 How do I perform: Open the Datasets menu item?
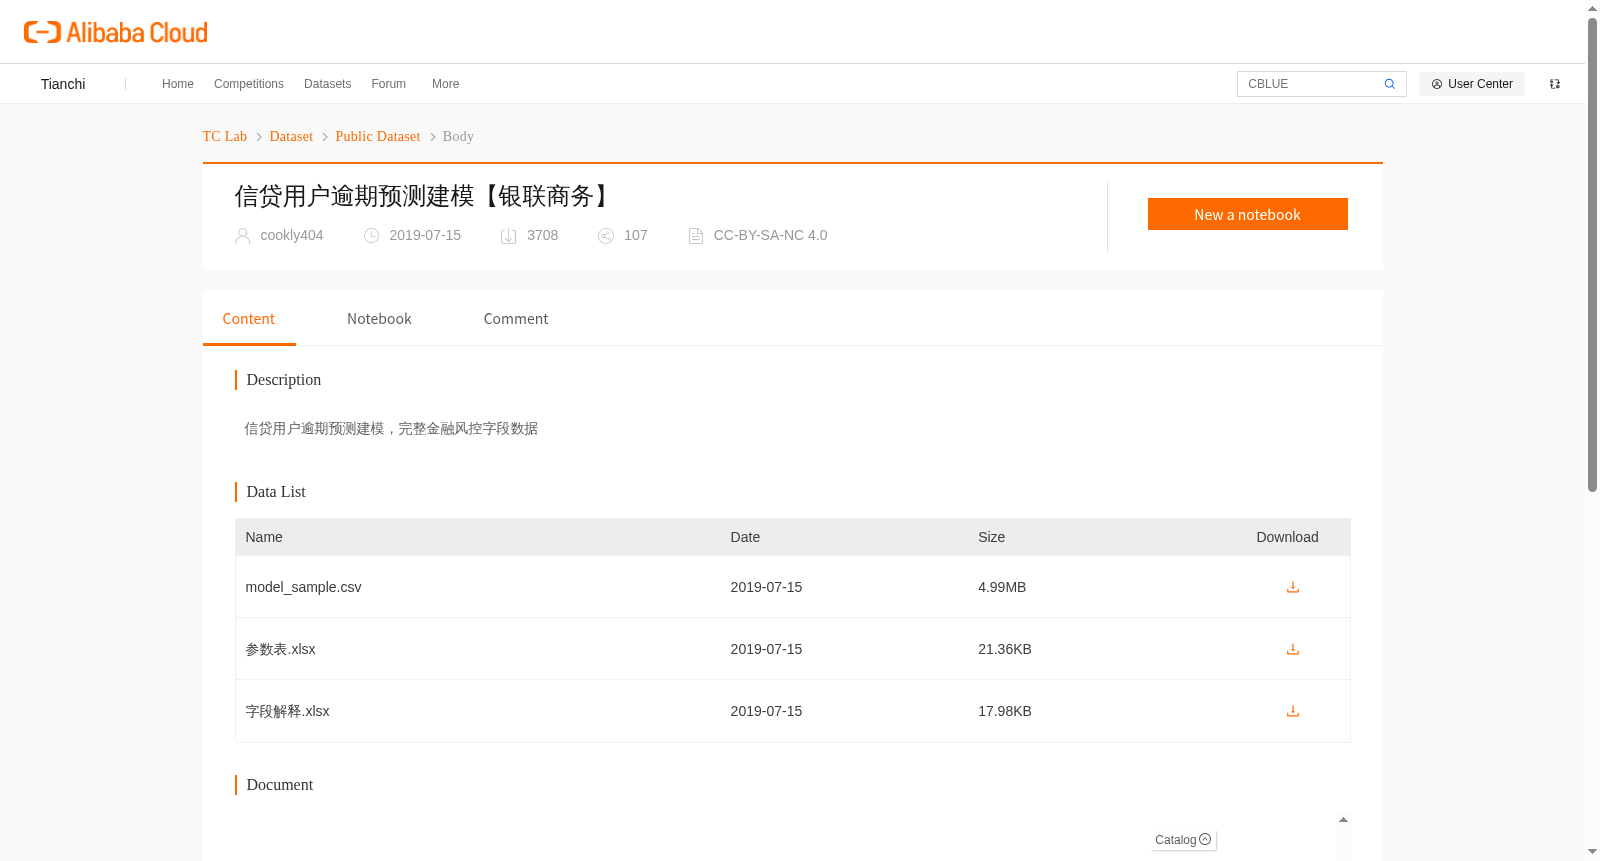[x=327, y=84]
